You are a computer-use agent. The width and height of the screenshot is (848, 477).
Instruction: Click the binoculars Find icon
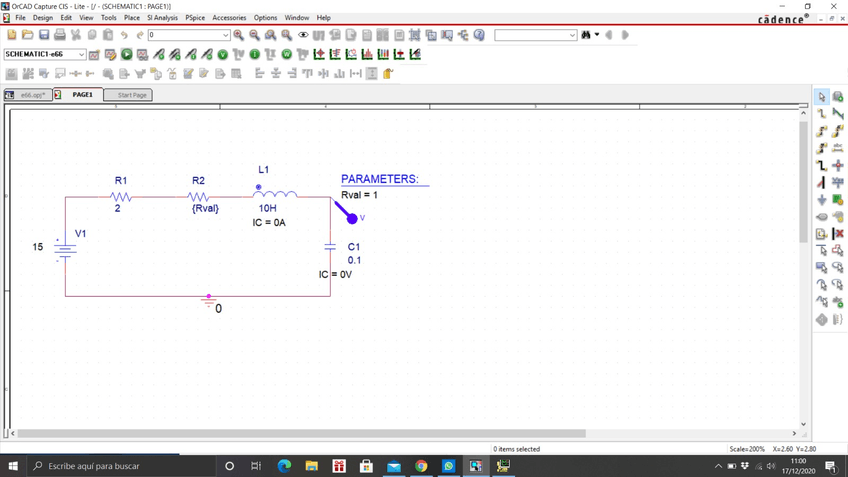tap(586, 35)
